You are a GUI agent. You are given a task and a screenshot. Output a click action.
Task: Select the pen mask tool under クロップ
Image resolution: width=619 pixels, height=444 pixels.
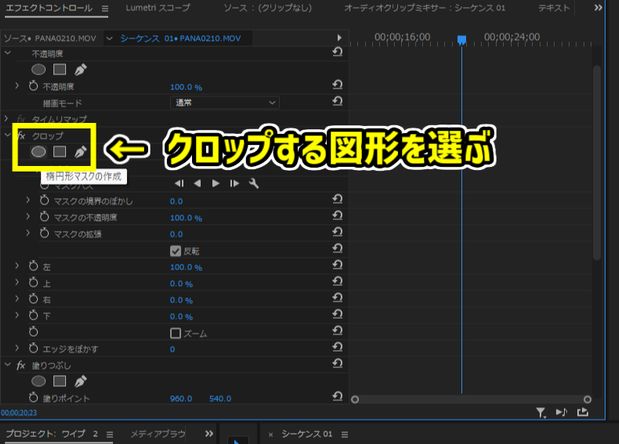coord(81,152)
